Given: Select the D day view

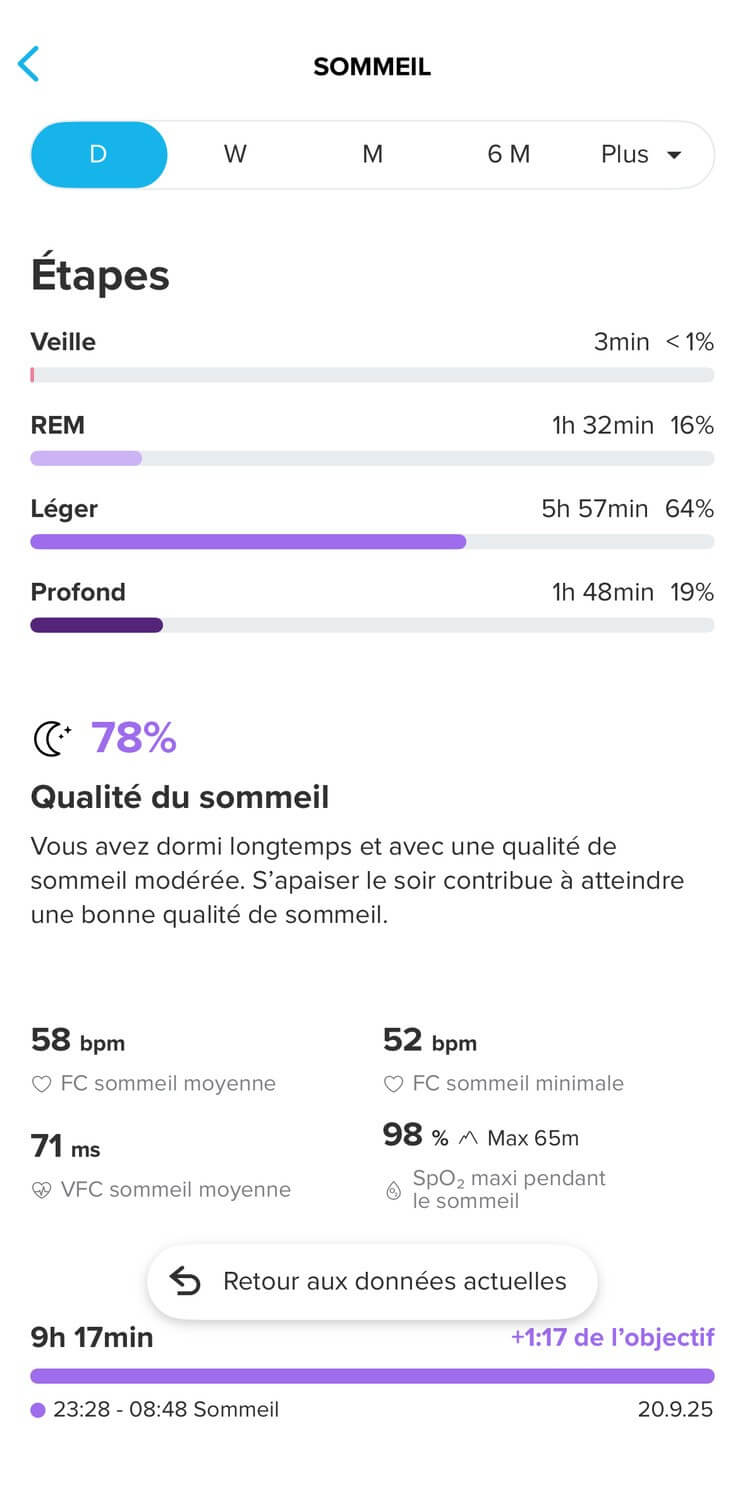Looking at the screenshot, I should pyautogui.click(x=98, y=155).
